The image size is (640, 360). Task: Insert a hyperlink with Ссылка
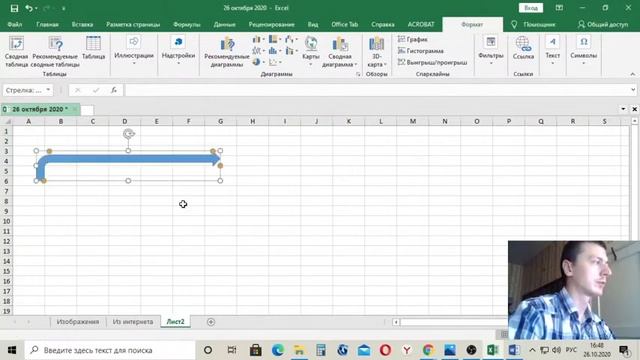click(523, 48)
